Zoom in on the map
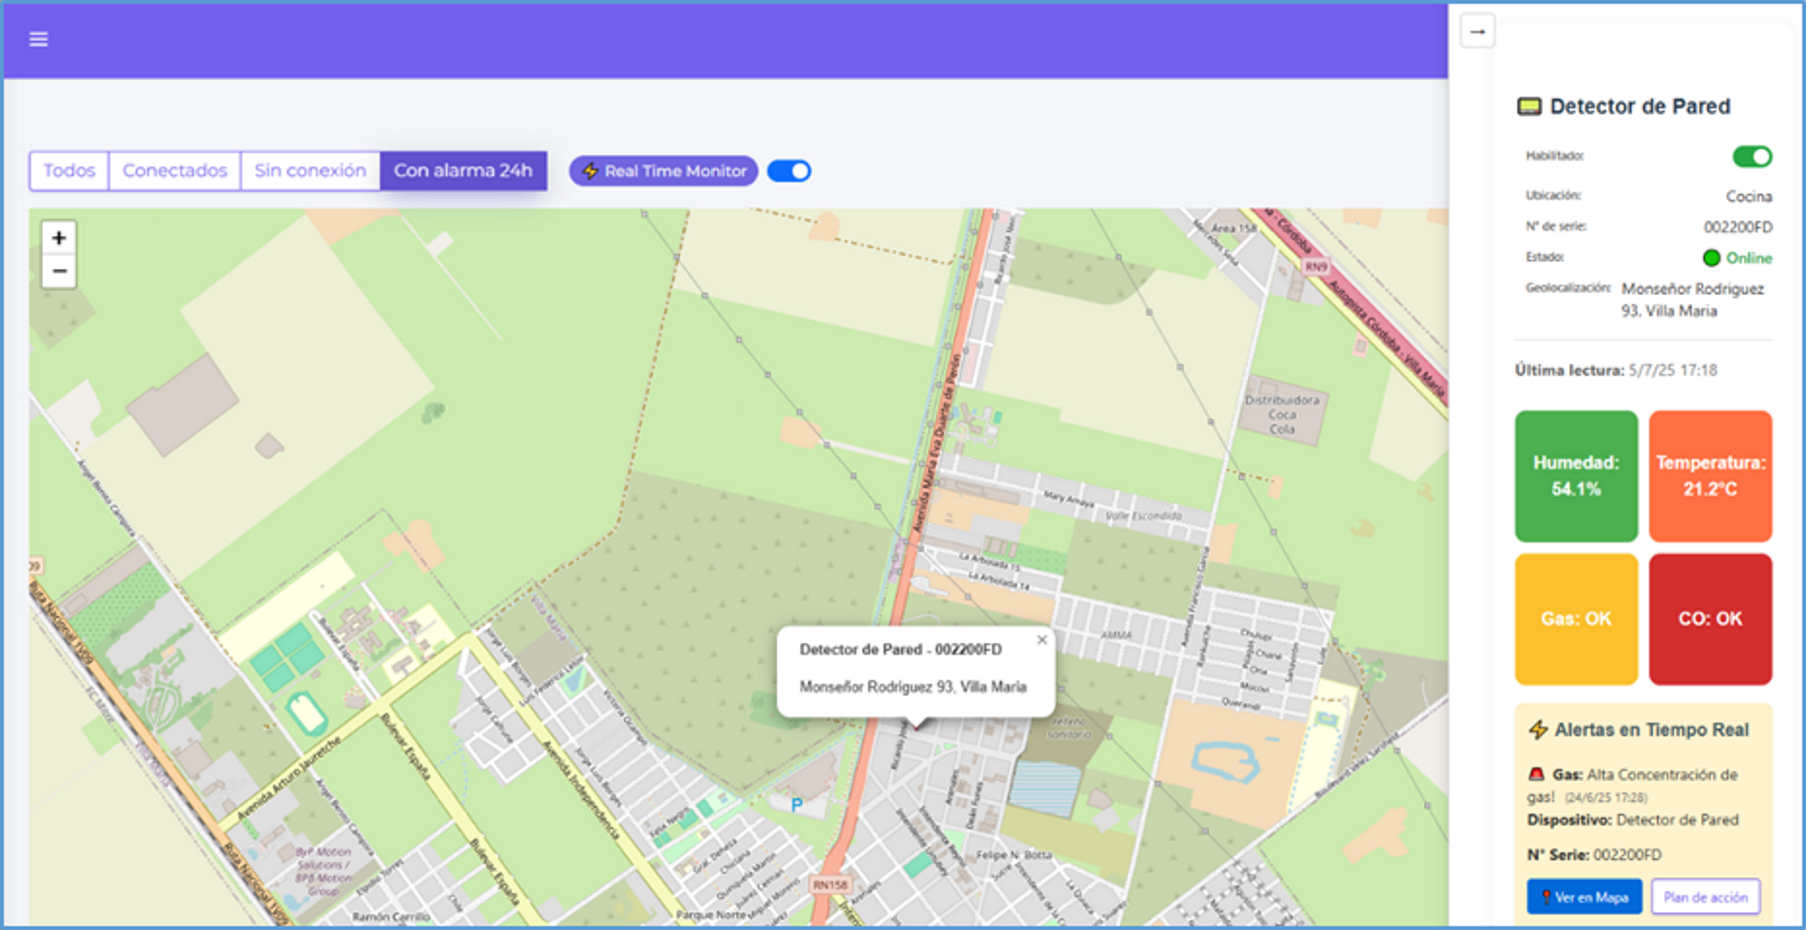This screenshot has height=930, width=1806. pyautogui.click(x=59, y=238)
